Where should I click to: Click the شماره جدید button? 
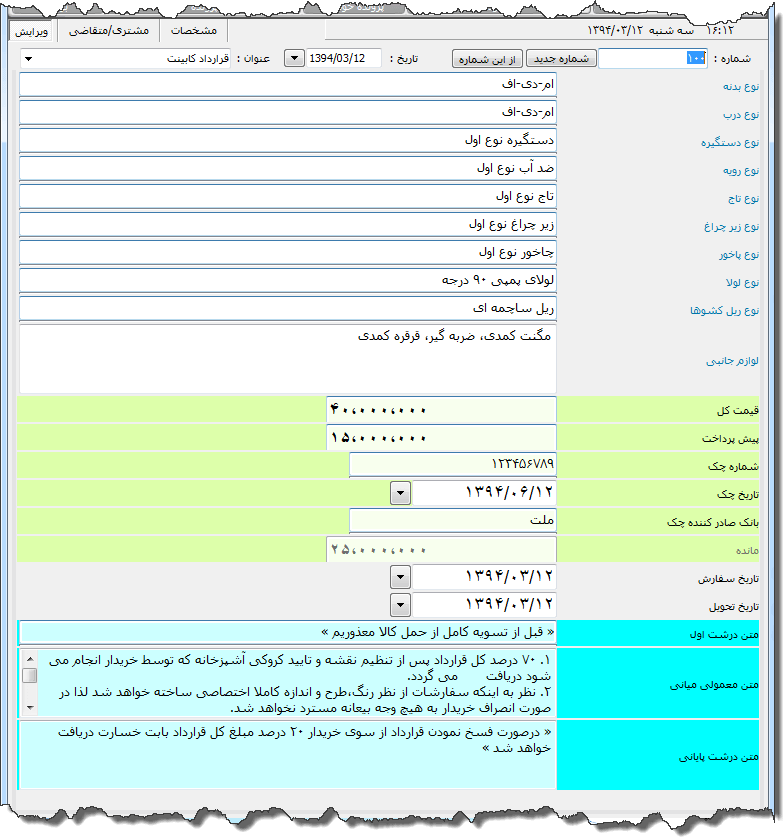(x=561, y=59)
